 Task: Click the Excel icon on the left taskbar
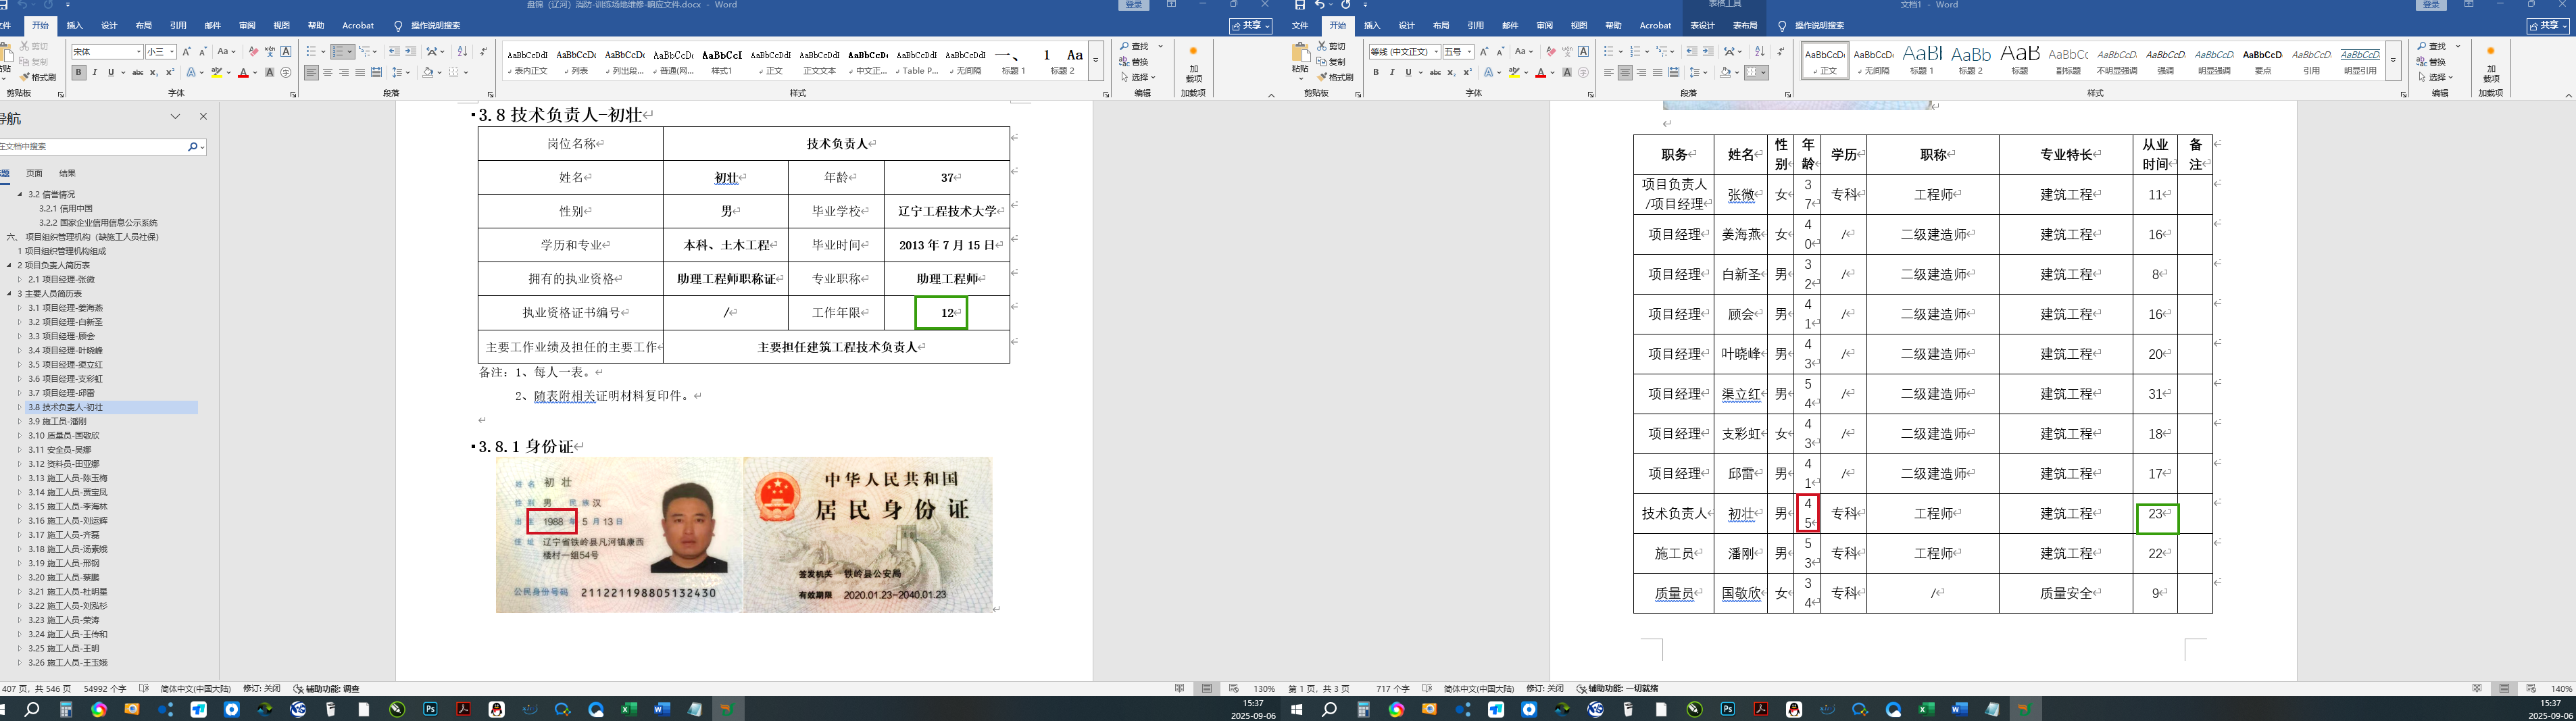coord(628,709)
